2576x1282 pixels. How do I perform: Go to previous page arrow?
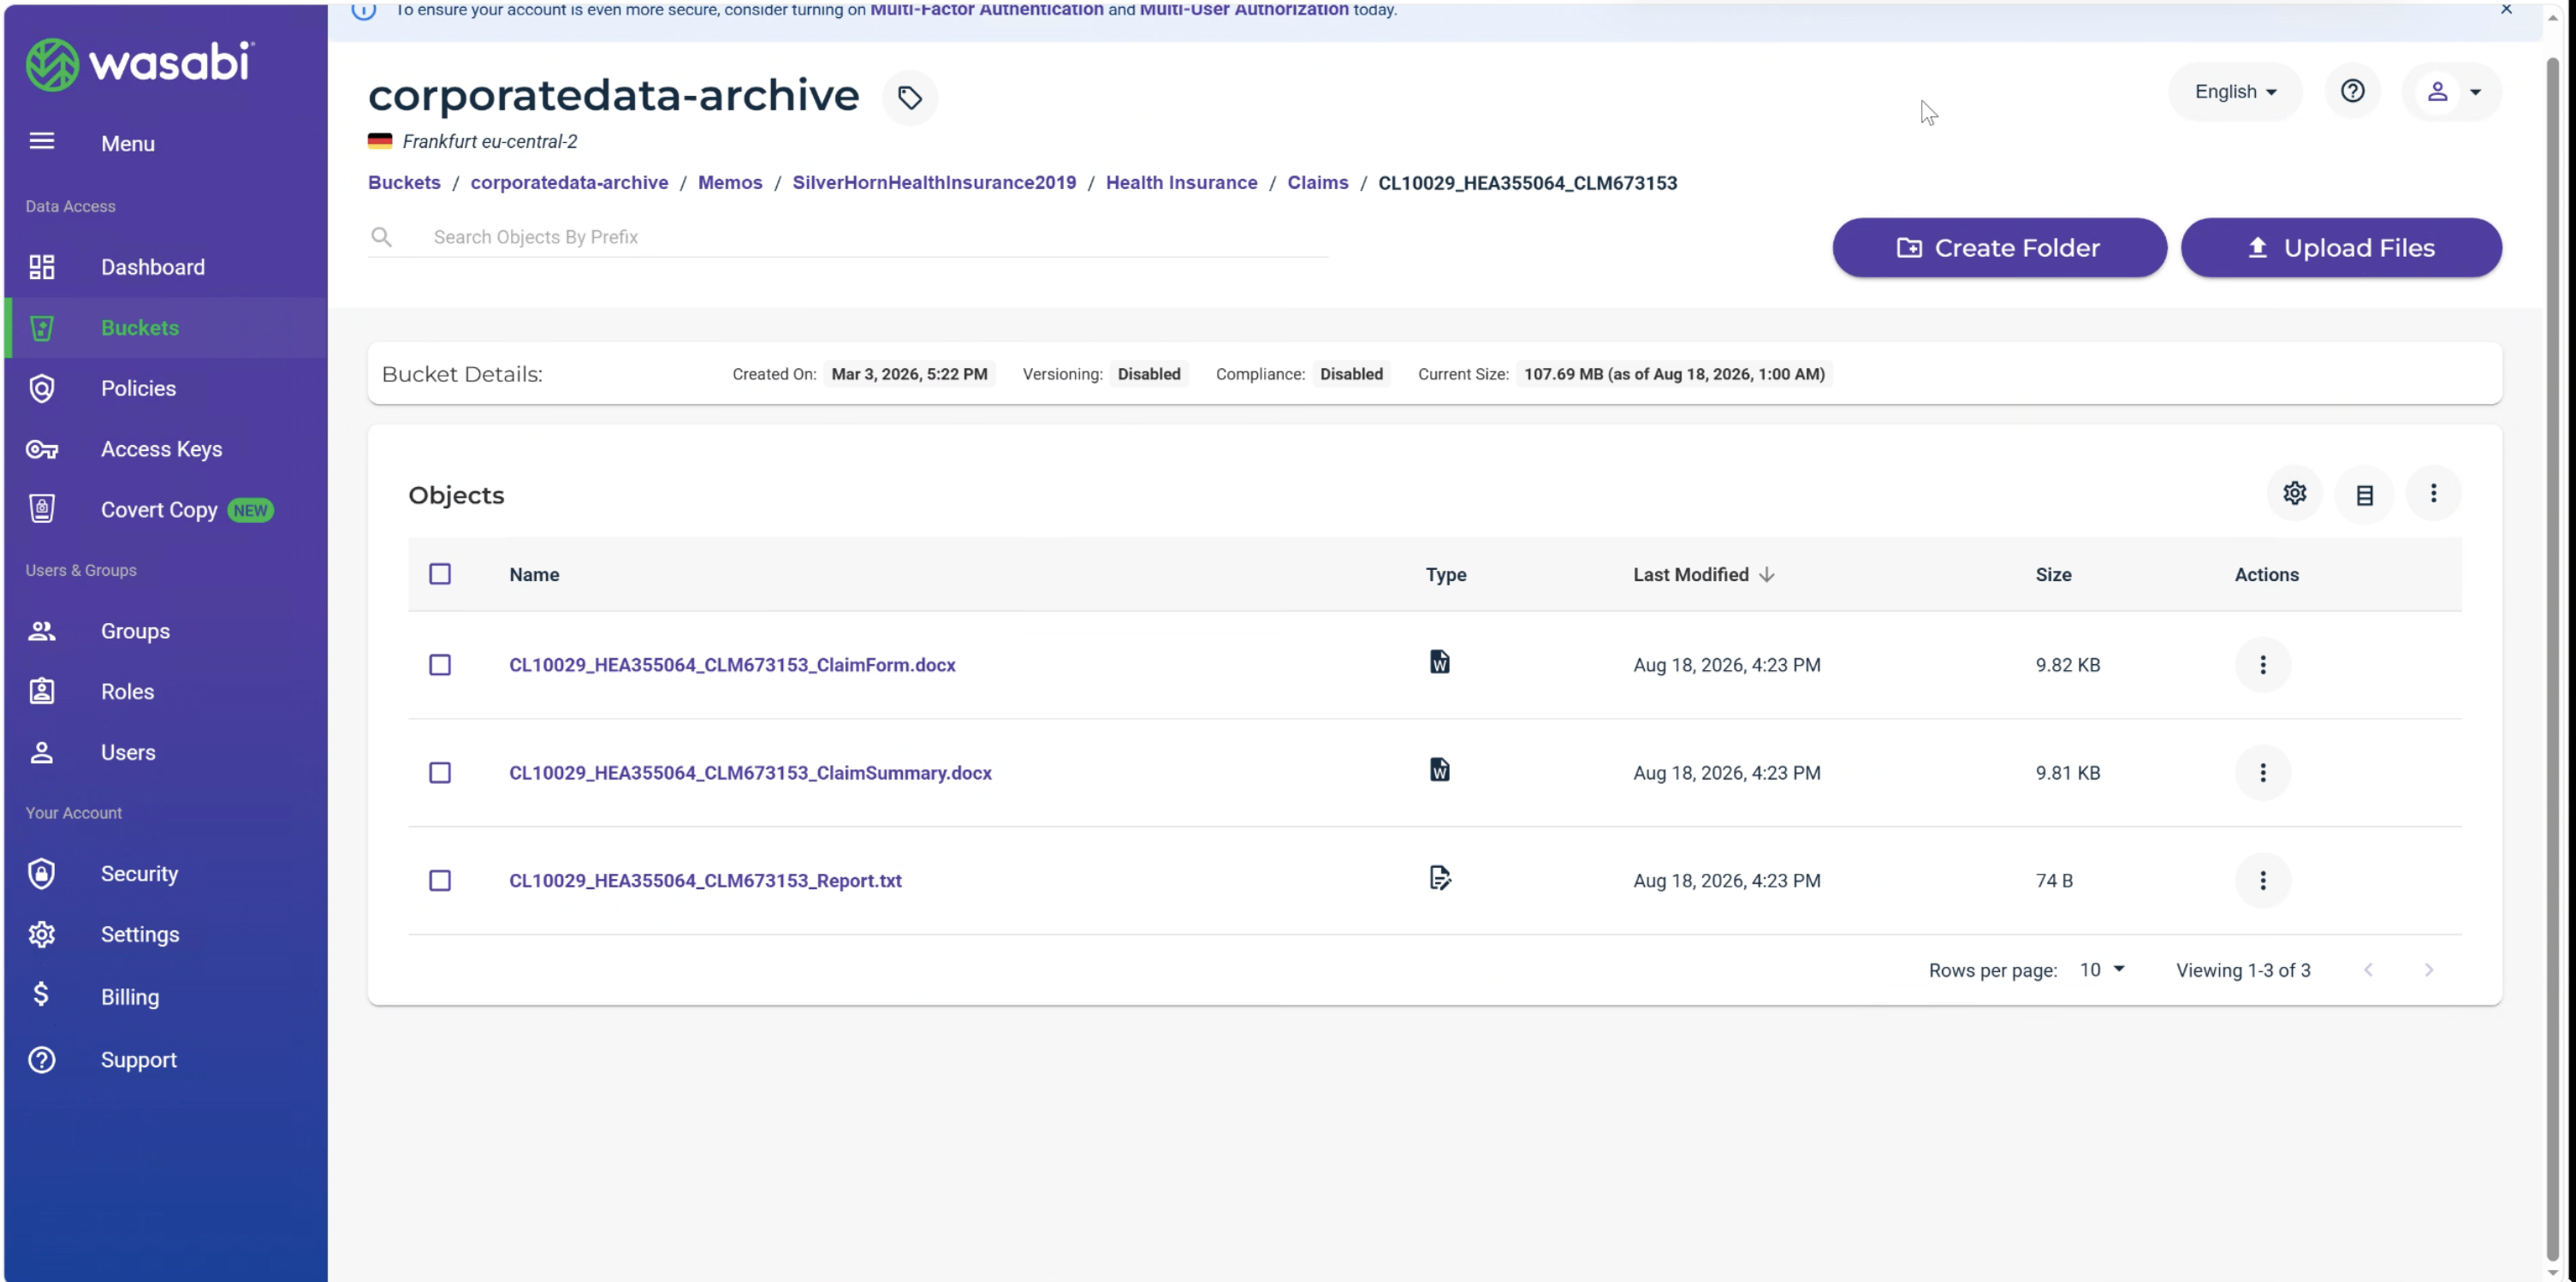(2368, 970)
